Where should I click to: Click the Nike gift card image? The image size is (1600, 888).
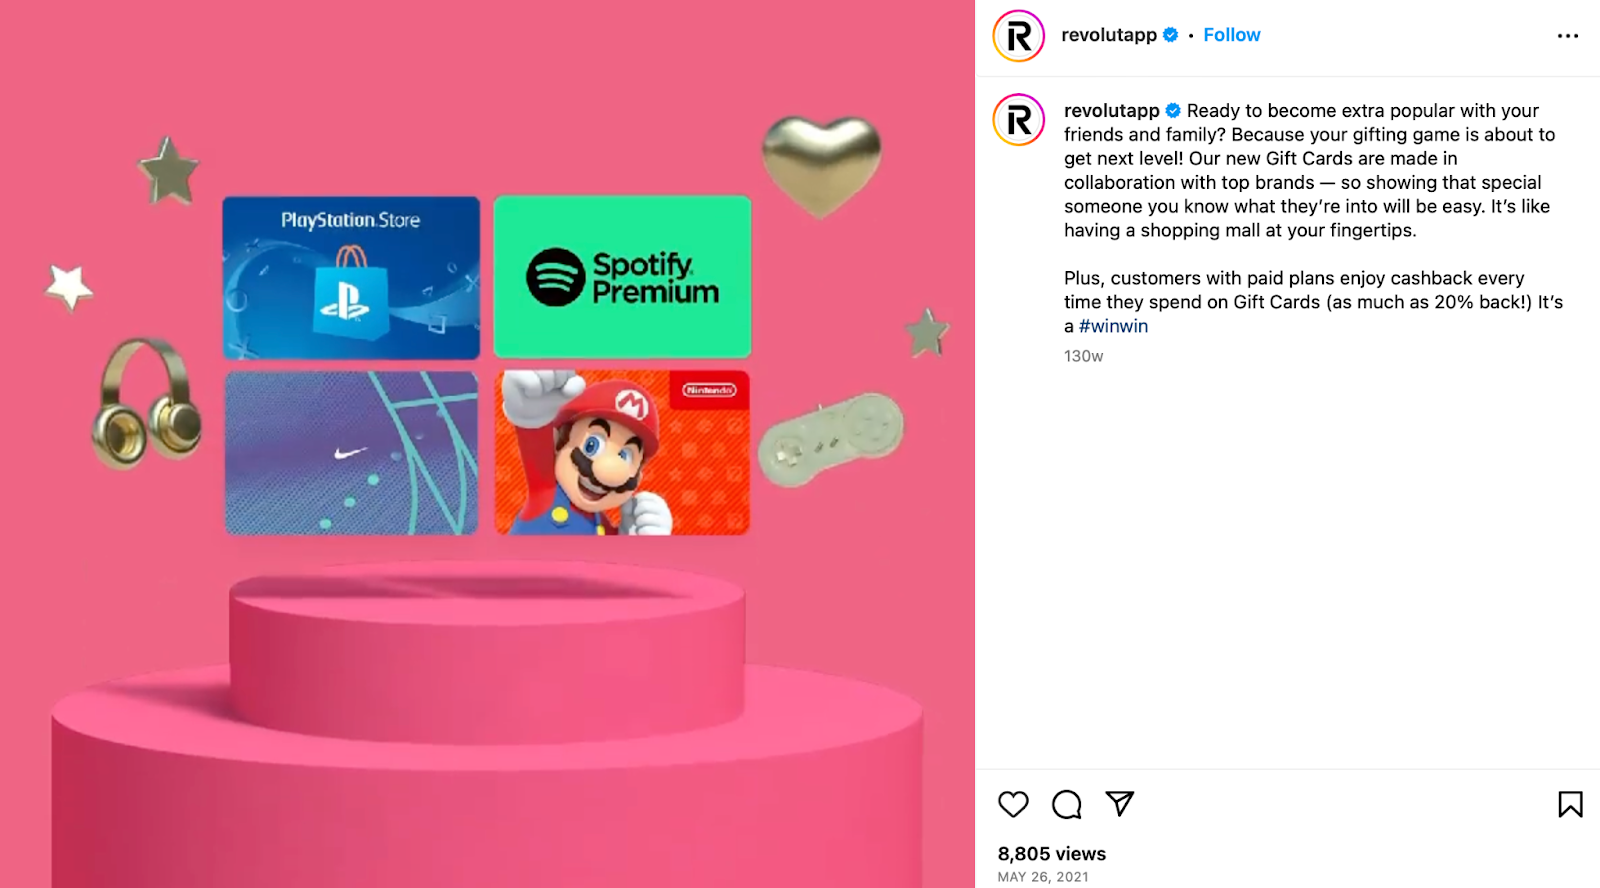(x=352, y=453)
